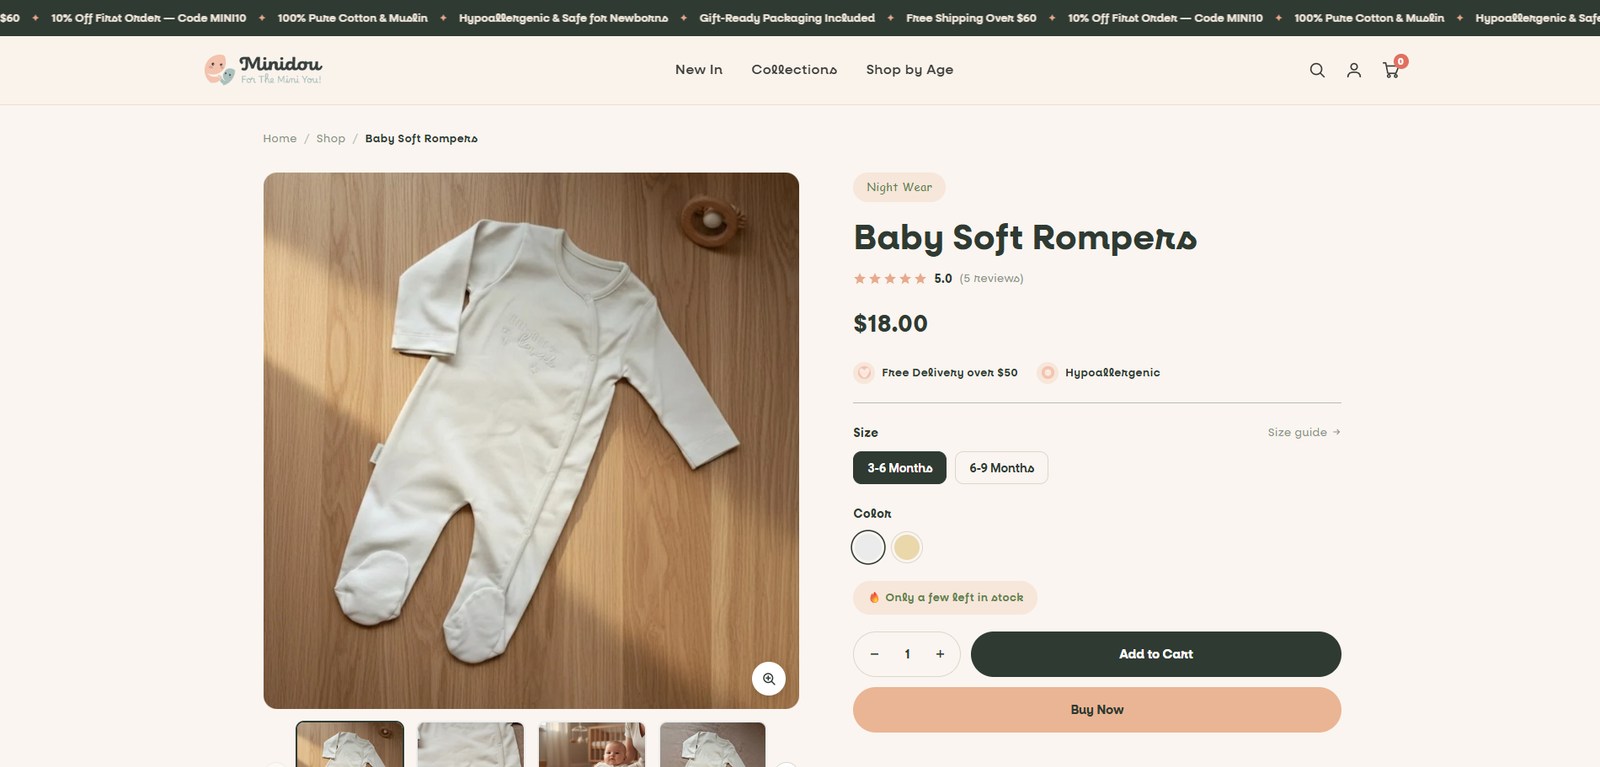Click the Minidou logo
The image size is (1600, 767).
[x=264, y=70]
